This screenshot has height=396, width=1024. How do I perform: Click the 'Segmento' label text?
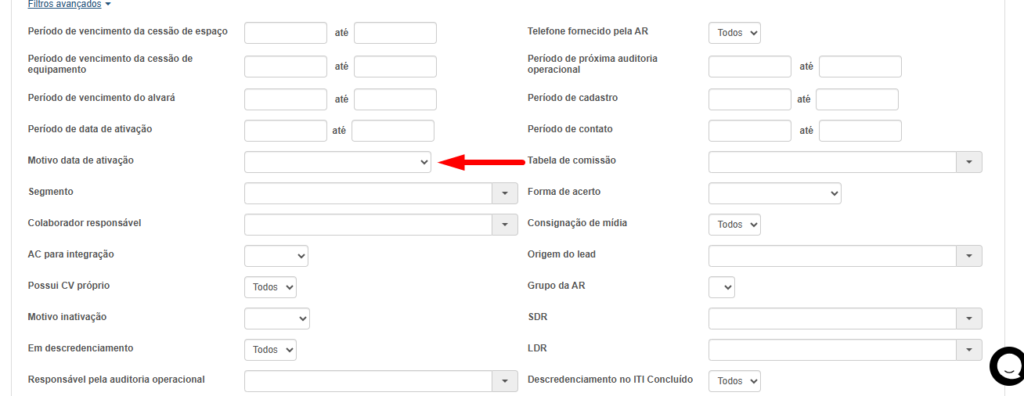pyautogui.click(x=51, y=191)
